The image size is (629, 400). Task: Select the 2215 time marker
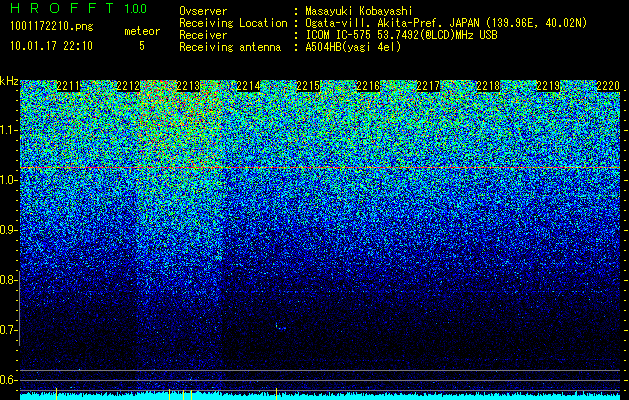pos(308,86)
